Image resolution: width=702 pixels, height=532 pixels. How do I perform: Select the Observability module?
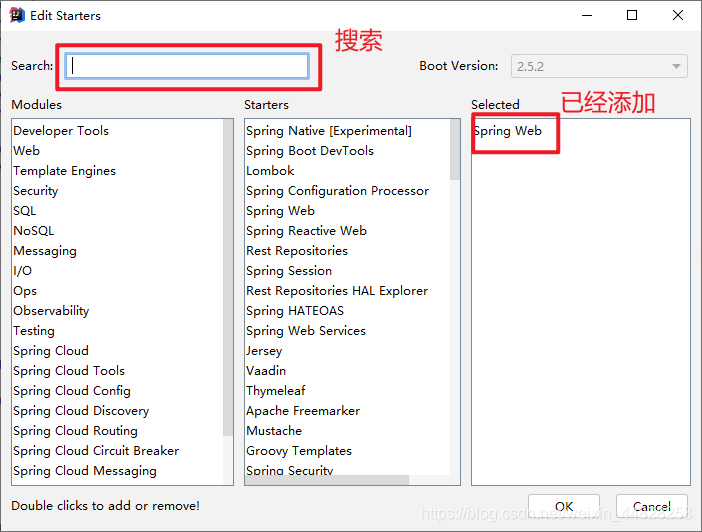(x=51, y=311)
